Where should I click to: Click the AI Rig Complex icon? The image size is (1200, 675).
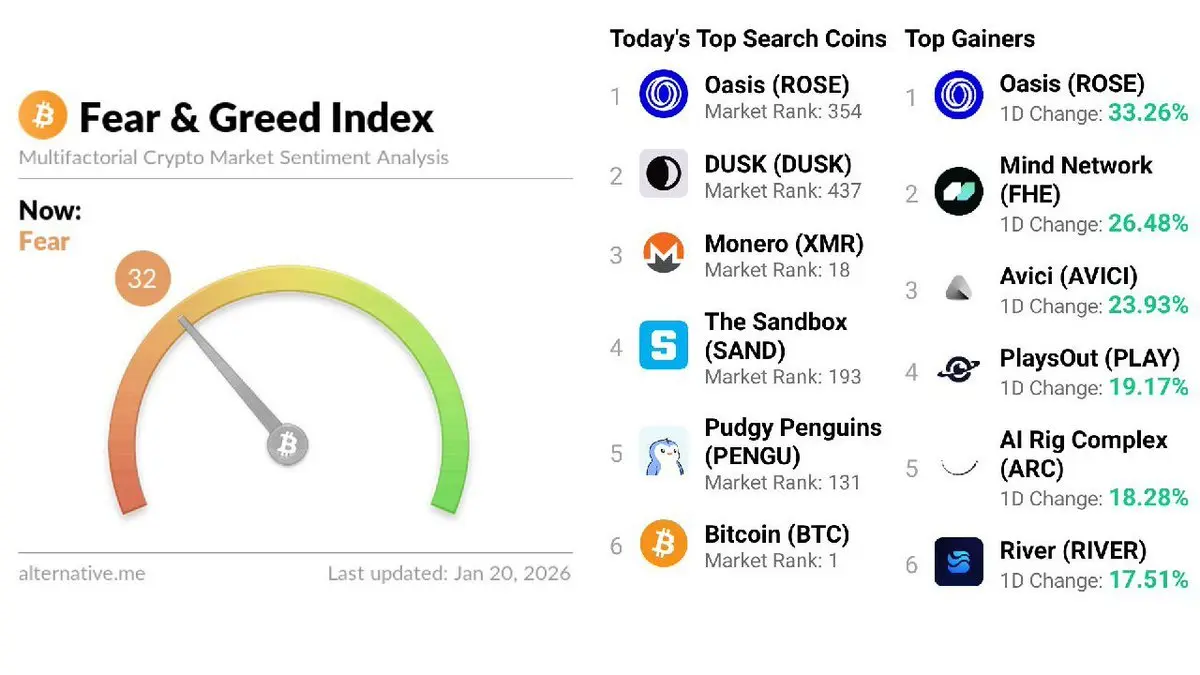click(958, 466)
